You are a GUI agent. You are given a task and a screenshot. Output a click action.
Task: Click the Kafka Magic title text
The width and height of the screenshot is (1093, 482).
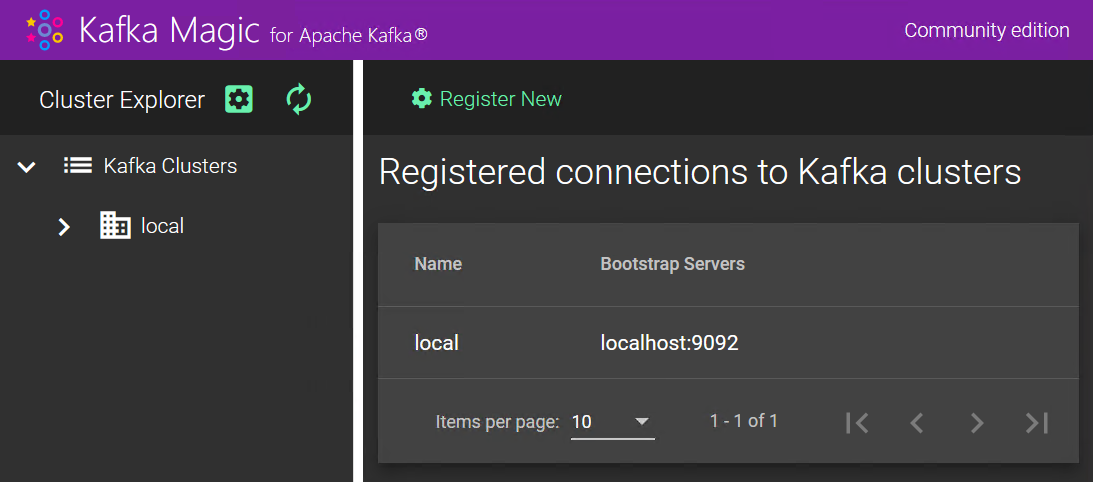(169, 30)
